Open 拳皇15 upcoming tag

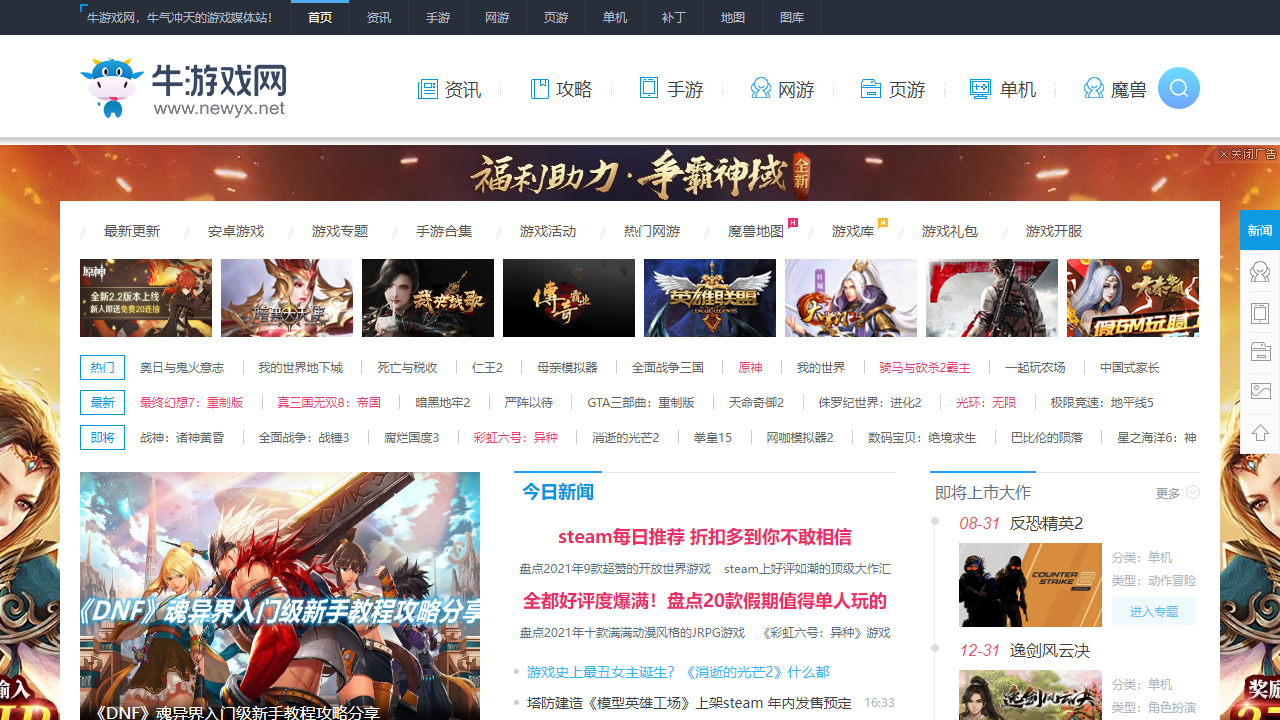click(713, 438)
